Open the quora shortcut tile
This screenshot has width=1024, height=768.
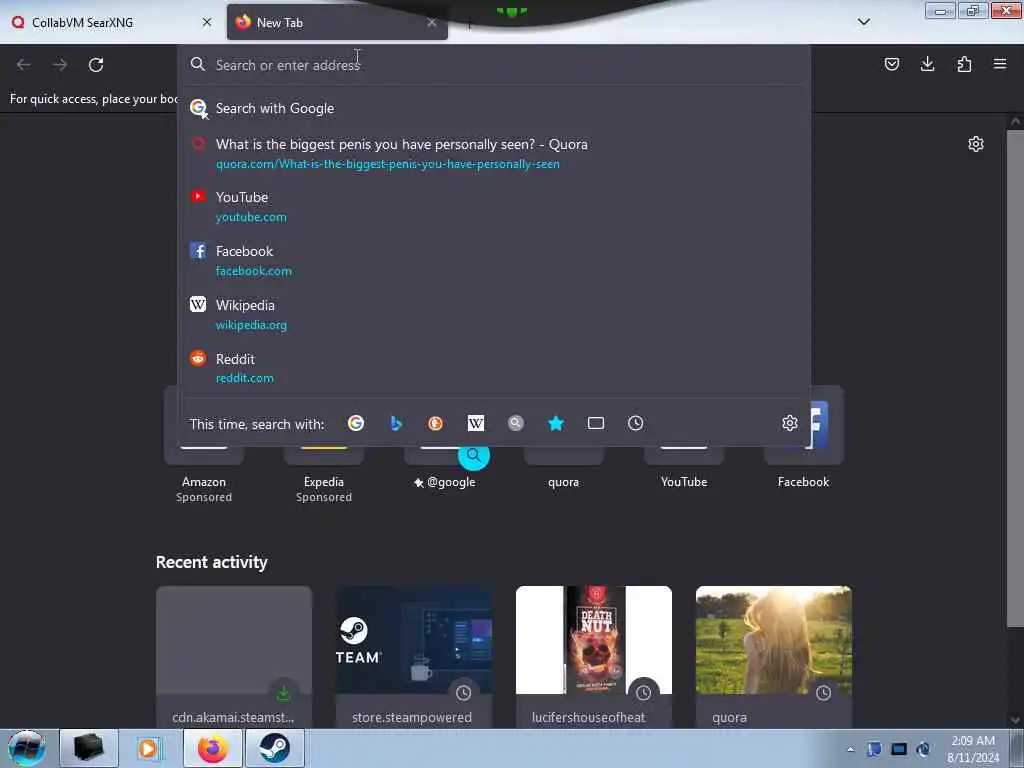coord(564,457)
